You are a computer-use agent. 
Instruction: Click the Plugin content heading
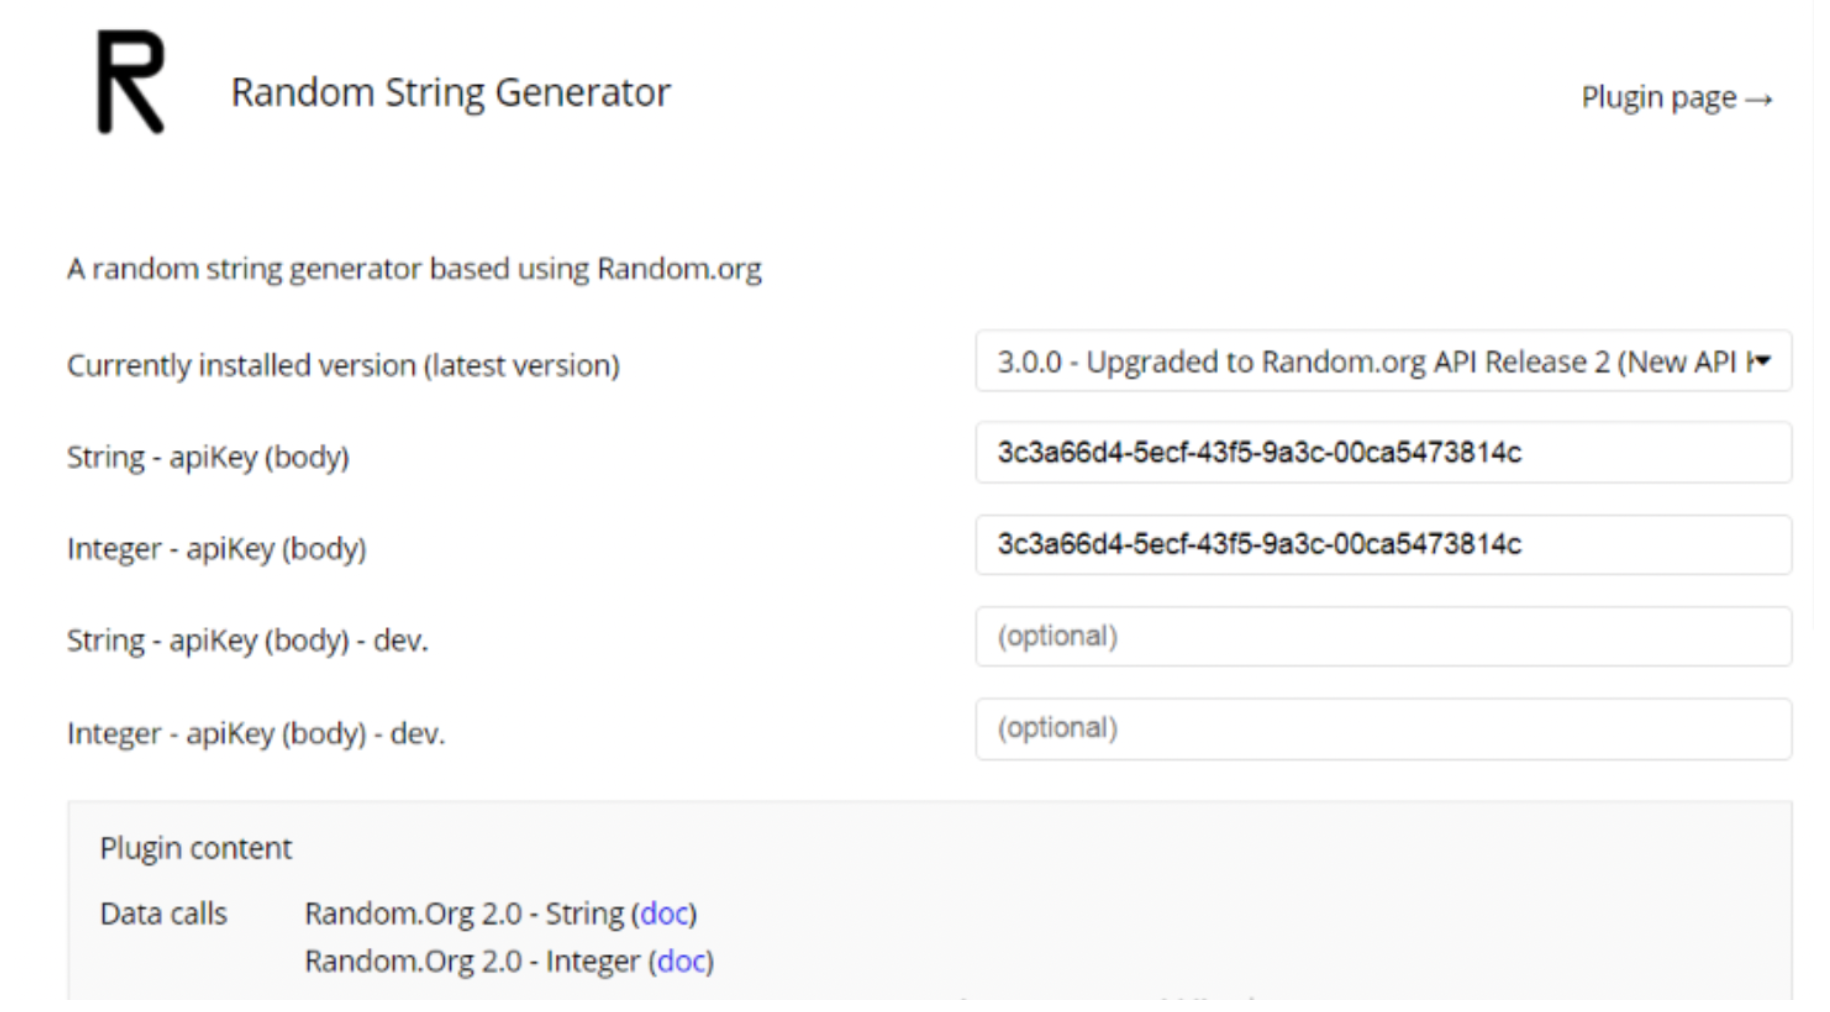coord(196,848)
